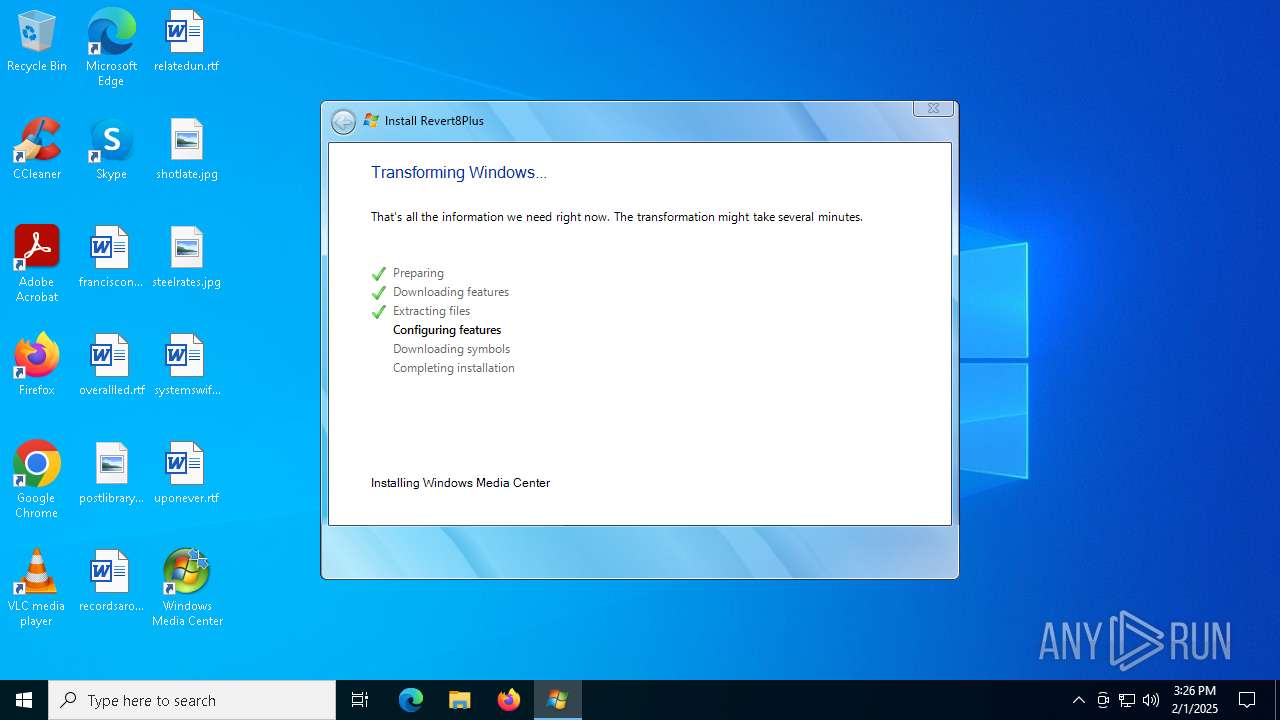Select steelrates.jpg image file
The width and height of the screenshot is (1280, 720).
(x=186, y=258)
